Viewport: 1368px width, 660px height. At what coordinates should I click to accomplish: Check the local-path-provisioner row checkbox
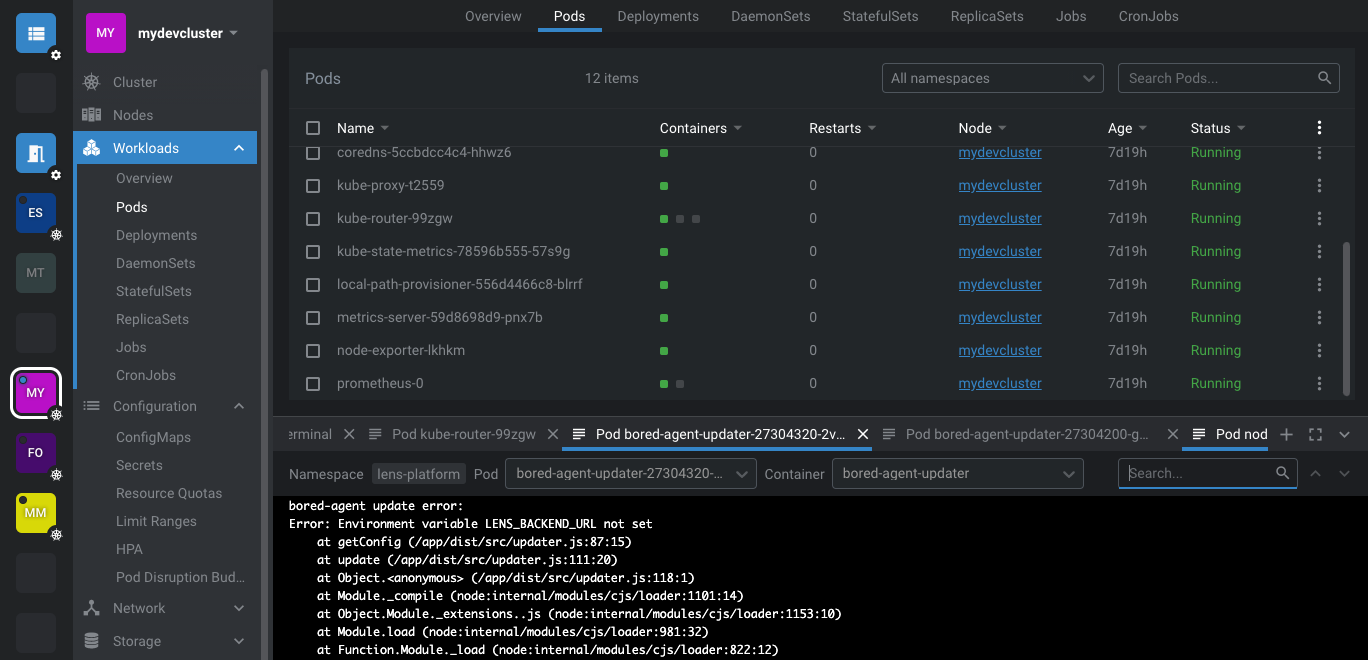pos(313,285)
